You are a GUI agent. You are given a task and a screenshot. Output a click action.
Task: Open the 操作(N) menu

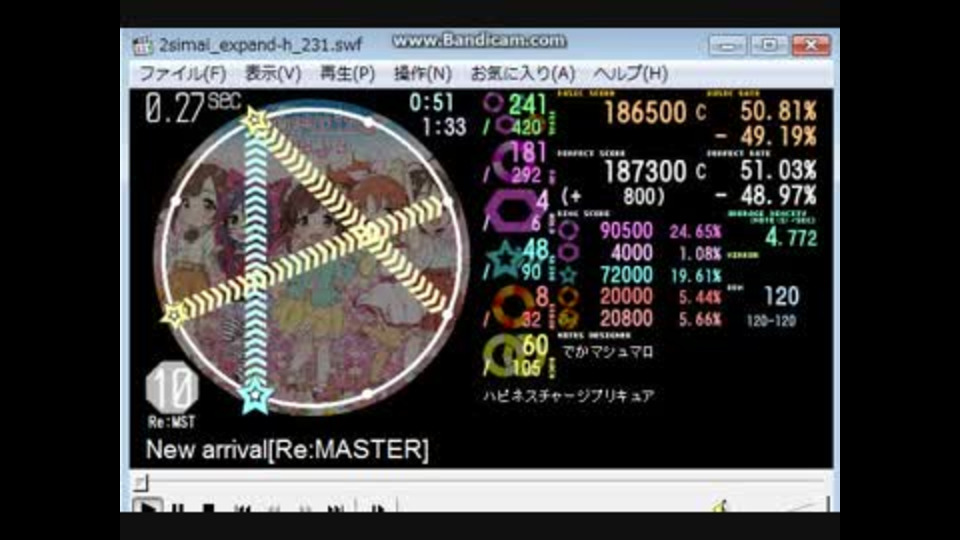(422, 74)
